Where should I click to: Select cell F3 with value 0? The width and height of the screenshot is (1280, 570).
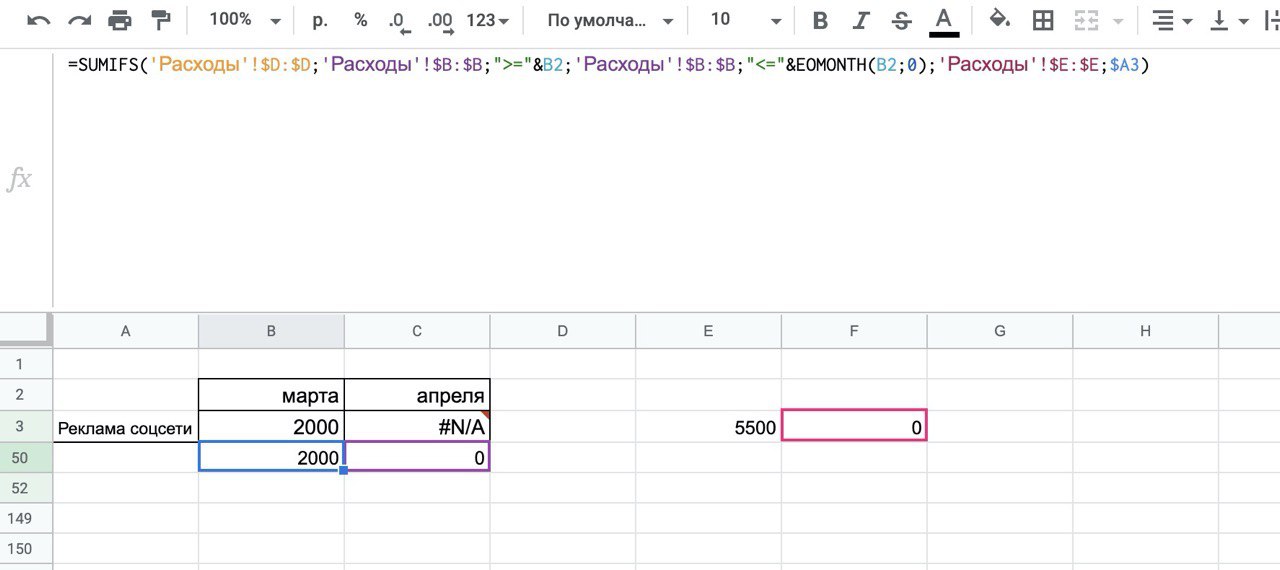coord(854,425)
